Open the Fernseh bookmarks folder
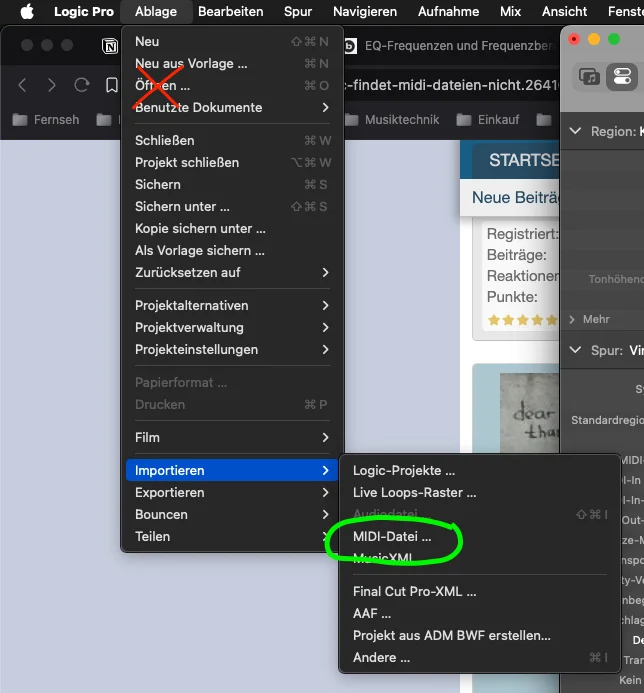 (x=46, y=120)
